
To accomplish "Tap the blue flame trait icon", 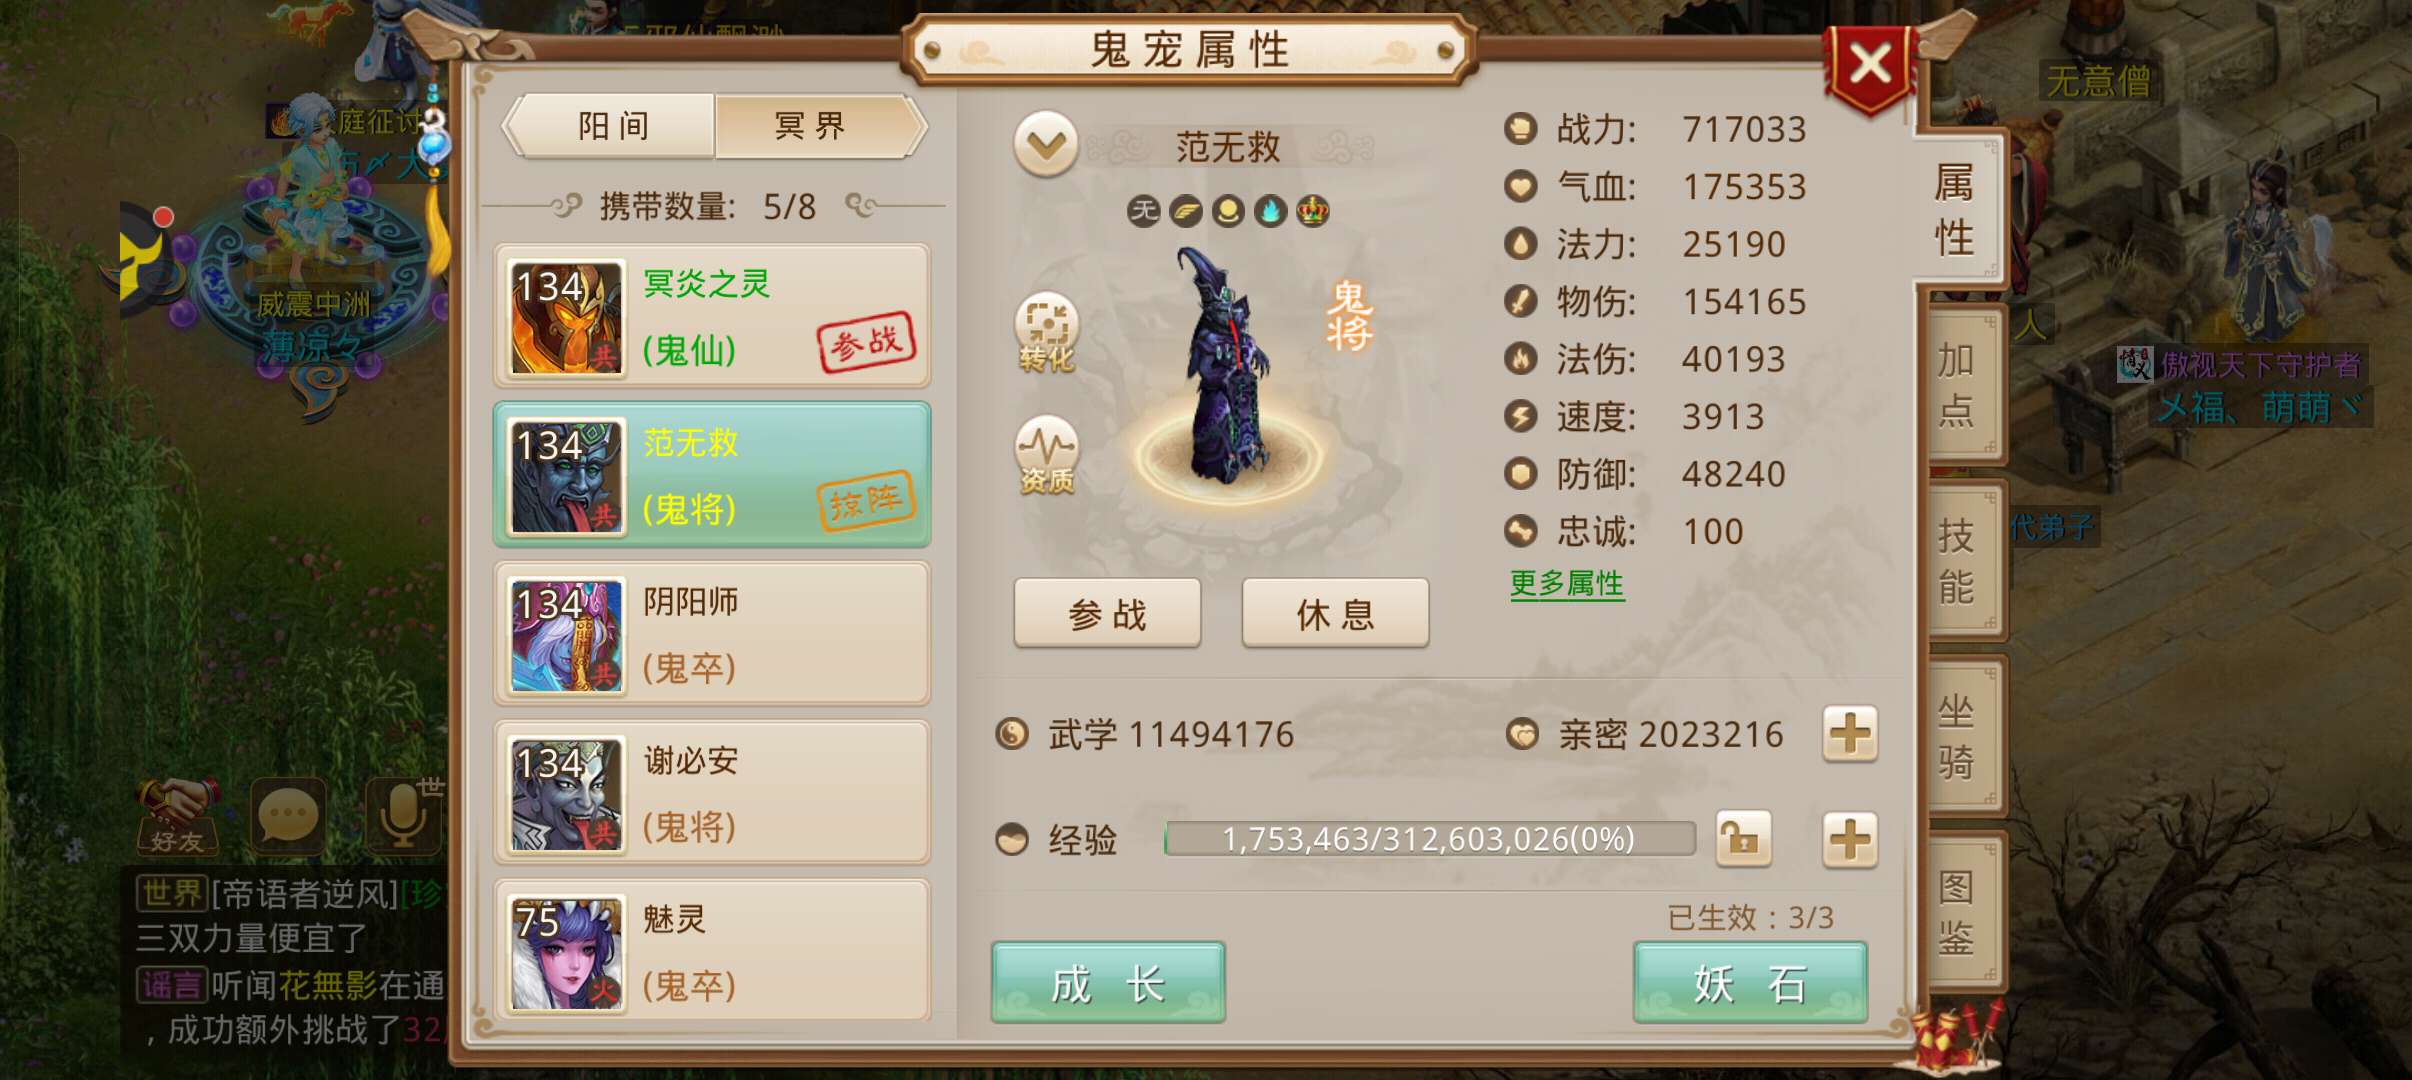I will click(x=1270, y=211).
